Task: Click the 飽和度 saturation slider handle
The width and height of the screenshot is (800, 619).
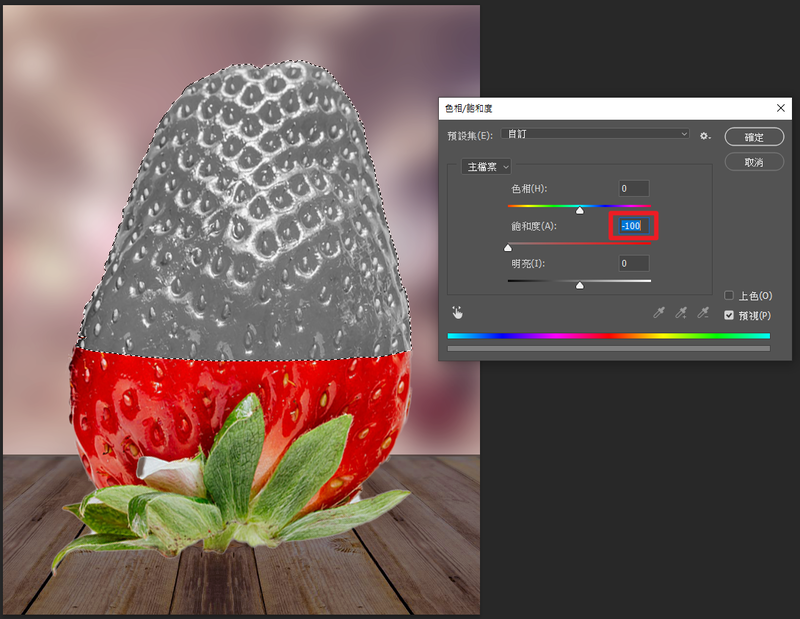Action: [508, 247]
